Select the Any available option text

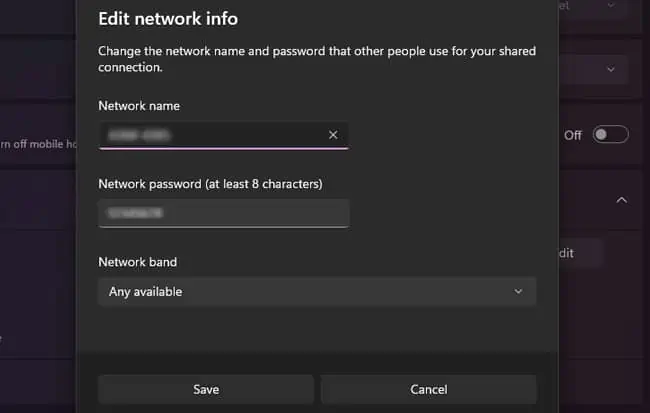tap(146, 292)
